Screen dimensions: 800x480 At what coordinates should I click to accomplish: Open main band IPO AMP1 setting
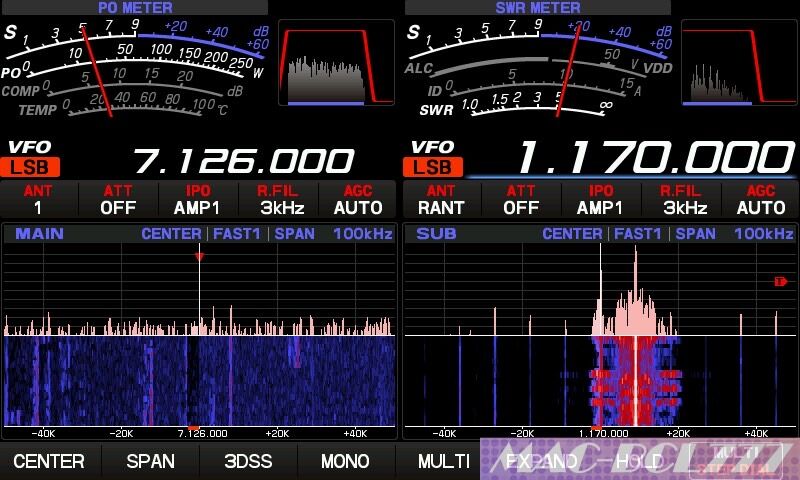pyautogui.click(x=197, y=199)
